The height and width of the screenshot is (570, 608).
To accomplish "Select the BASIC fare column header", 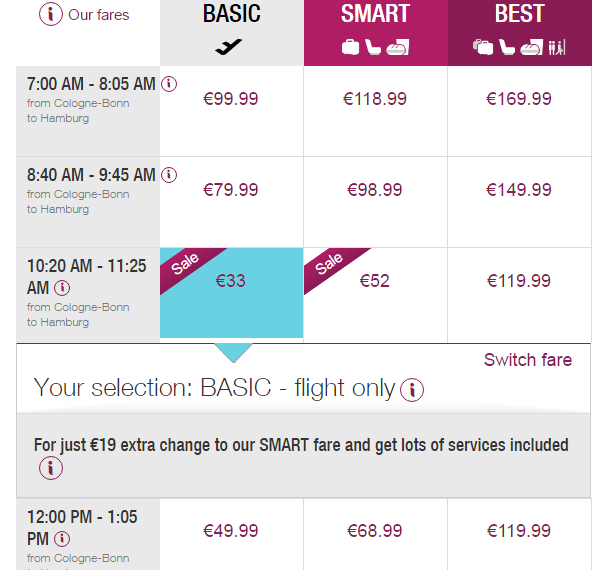I will coord(231,14).
